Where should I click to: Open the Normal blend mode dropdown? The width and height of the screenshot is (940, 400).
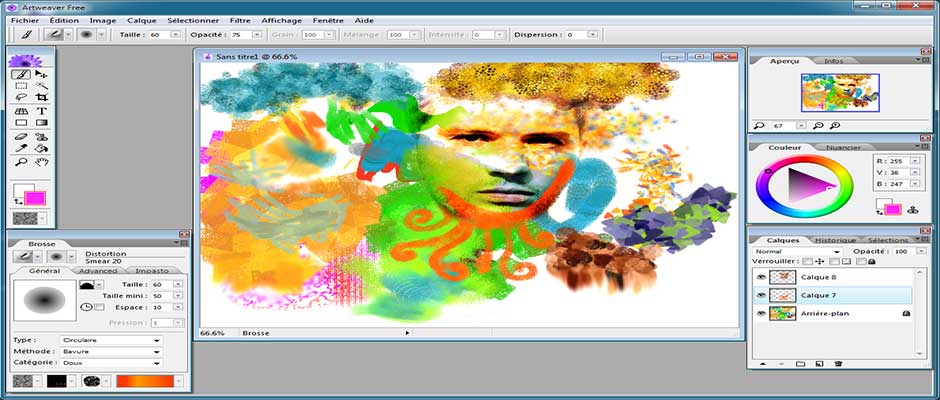(x=797, y=251)
